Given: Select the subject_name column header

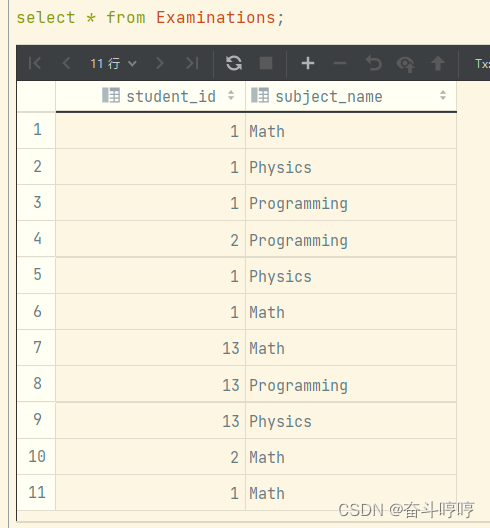Looking at the screenshot, I should (x=351, y=96).
